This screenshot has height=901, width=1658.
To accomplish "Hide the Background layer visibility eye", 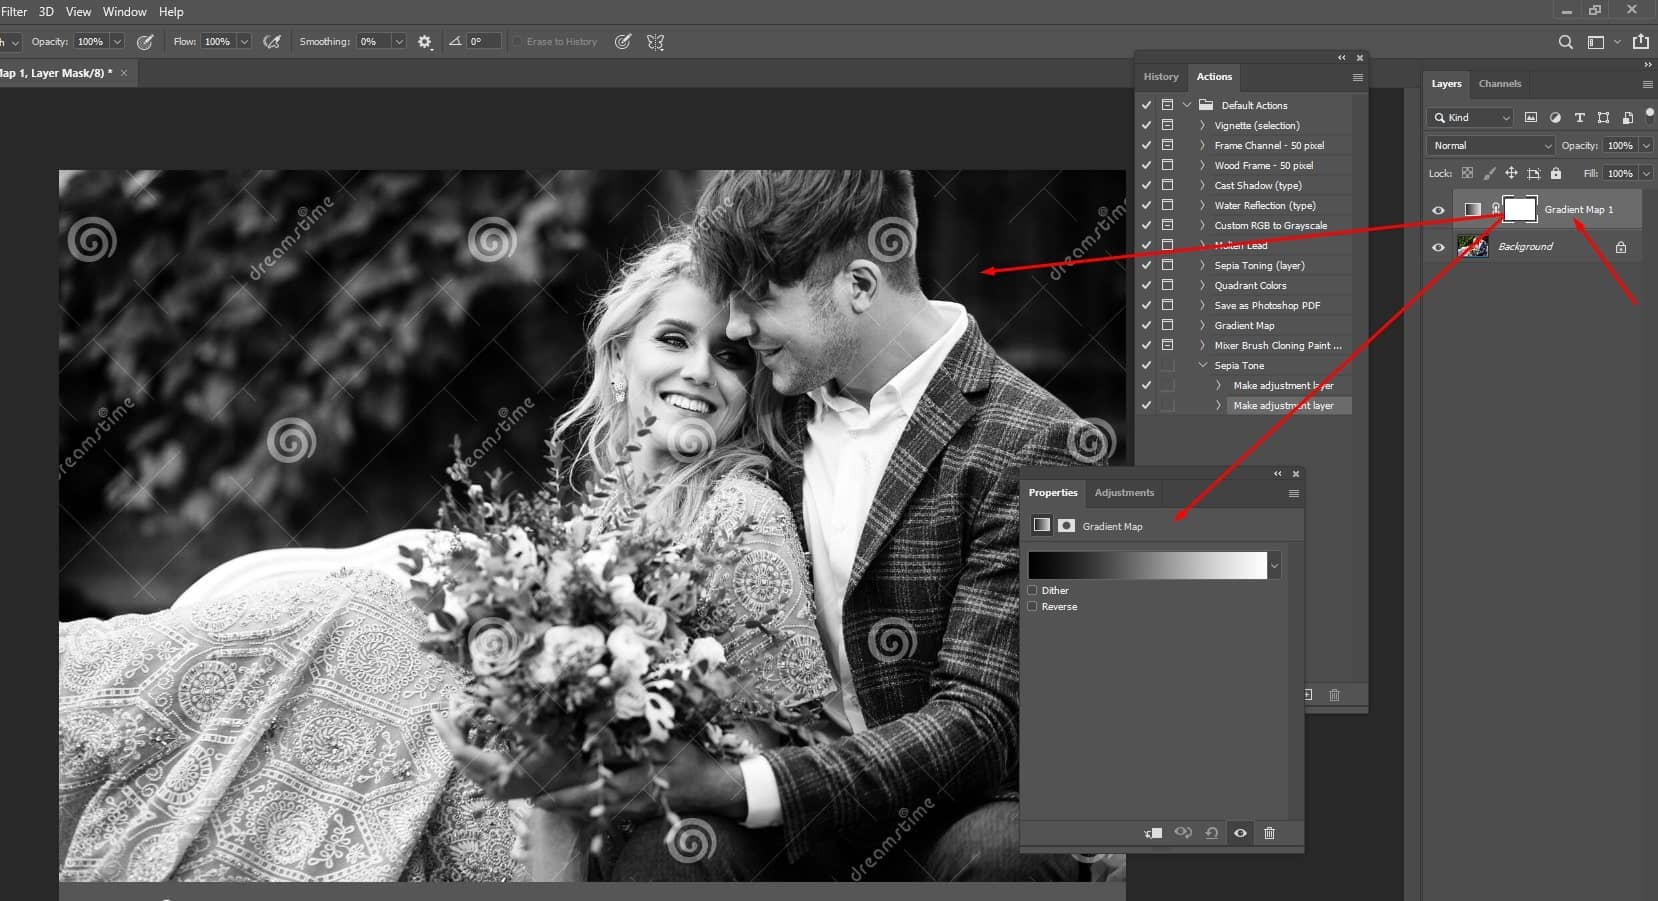I will 1439,247.
